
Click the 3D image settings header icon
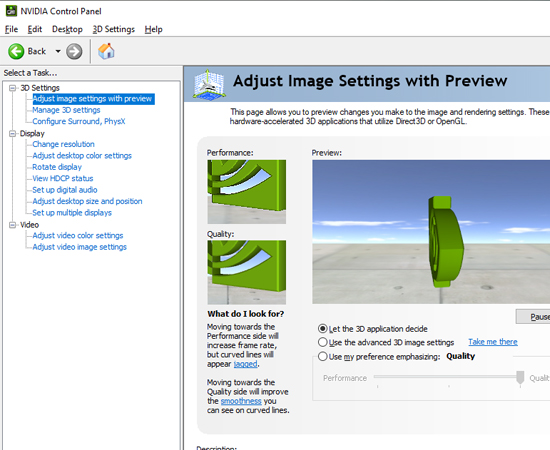(209, 83)
